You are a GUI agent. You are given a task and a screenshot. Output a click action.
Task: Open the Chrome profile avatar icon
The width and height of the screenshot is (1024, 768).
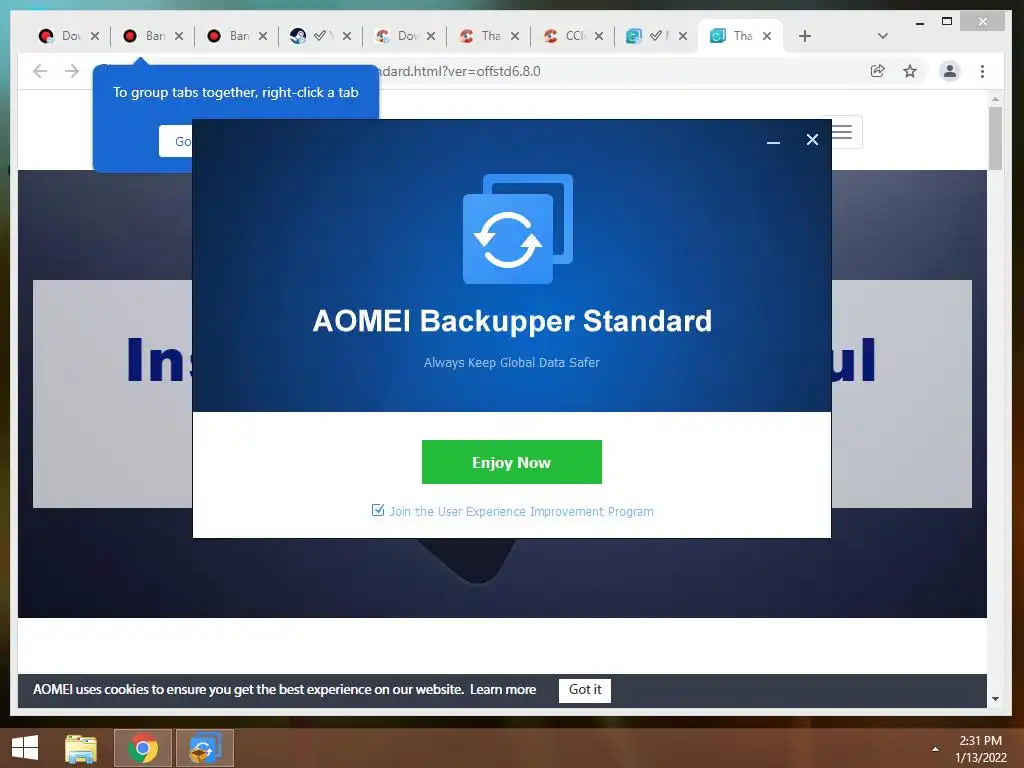click(x=950, y=71)
